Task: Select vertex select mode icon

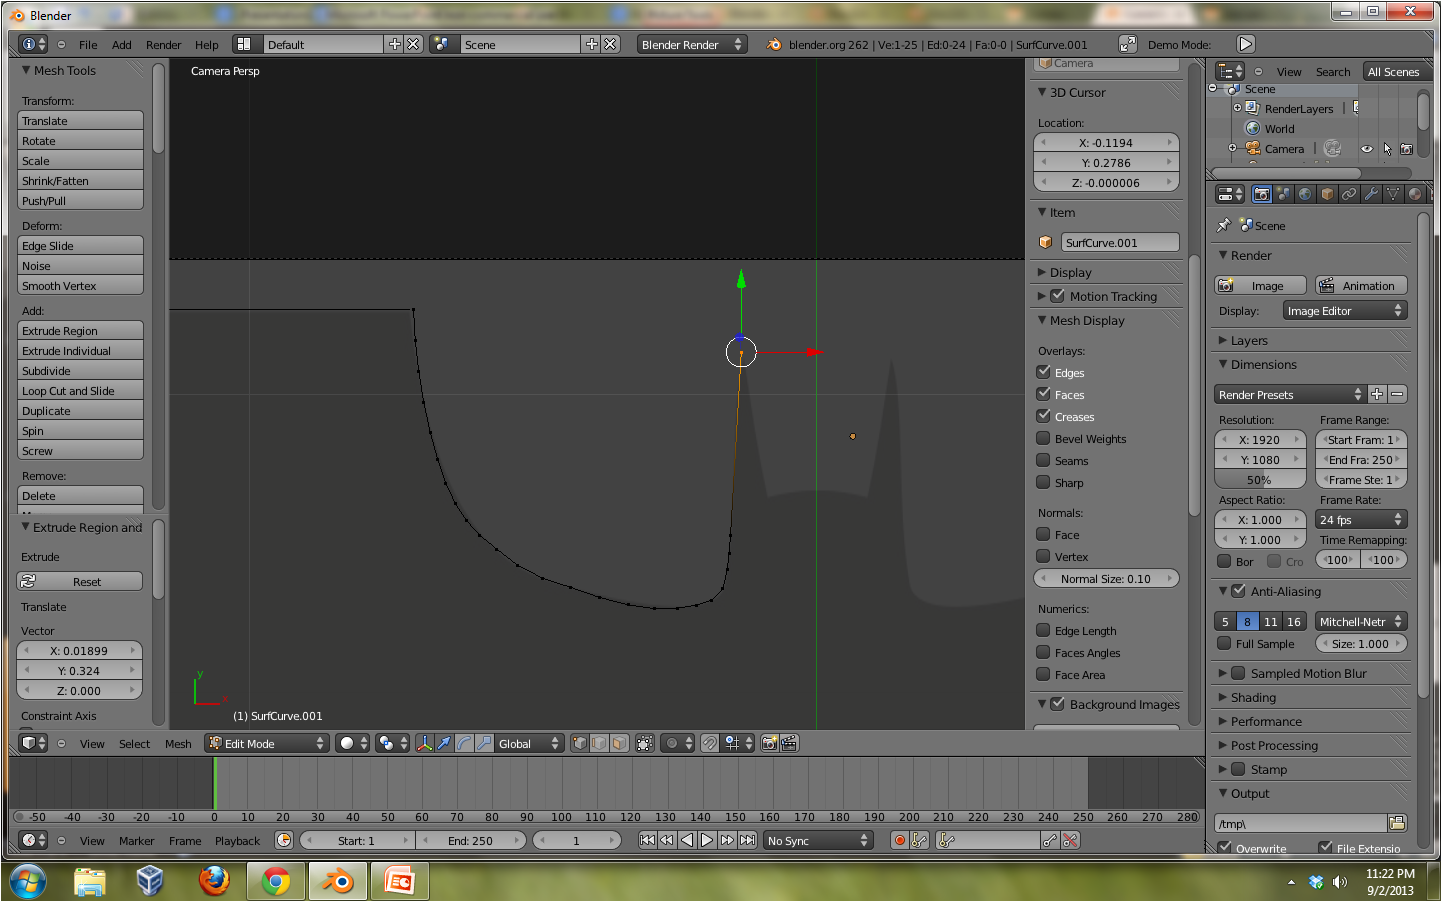Action: (x=579, y=743)
